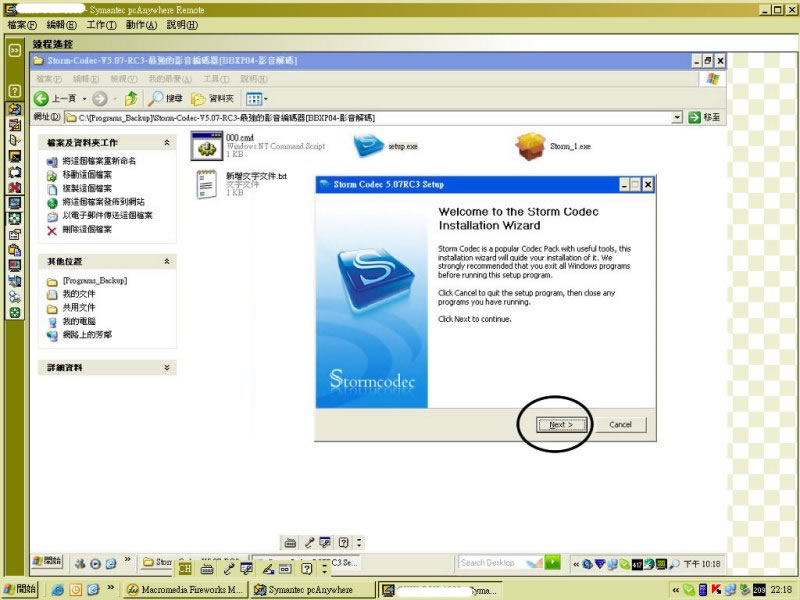Open the Back button history dropdown arrow
This screenshot has width=800, height=600.
(85, 98)
